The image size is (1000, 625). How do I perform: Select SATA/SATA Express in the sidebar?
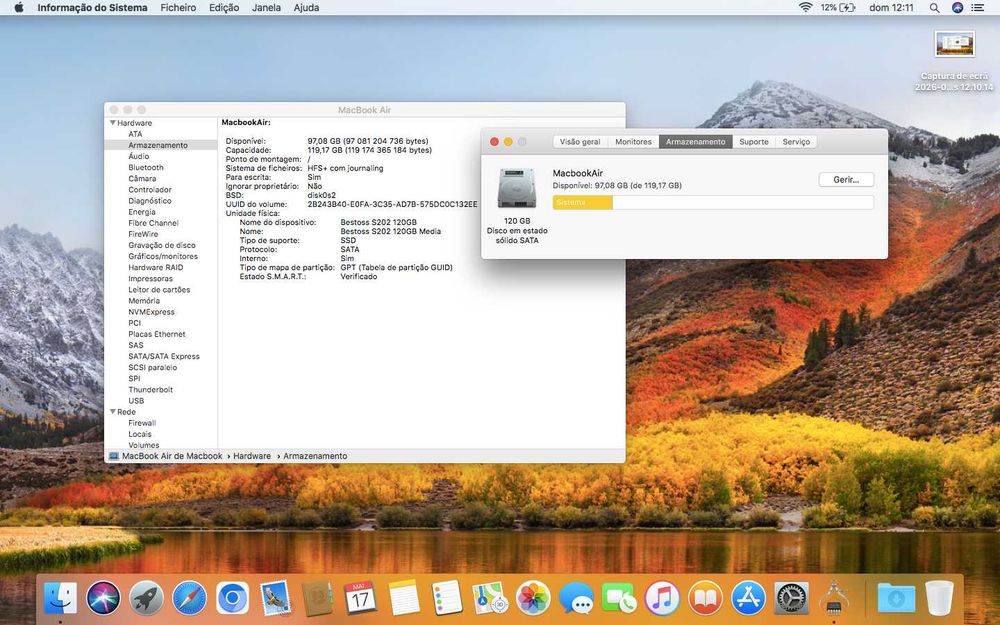164,356
